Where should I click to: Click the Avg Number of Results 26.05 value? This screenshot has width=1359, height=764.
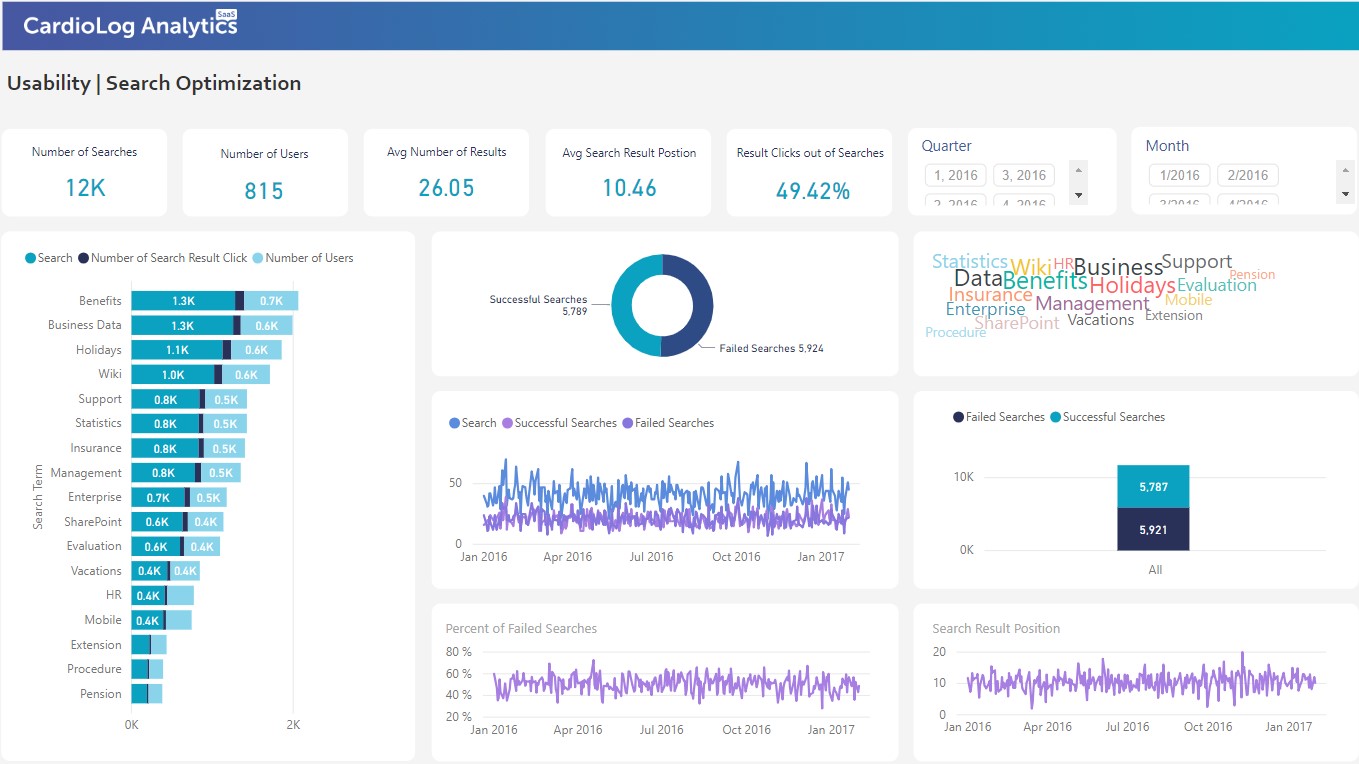[x=446, y=188]
